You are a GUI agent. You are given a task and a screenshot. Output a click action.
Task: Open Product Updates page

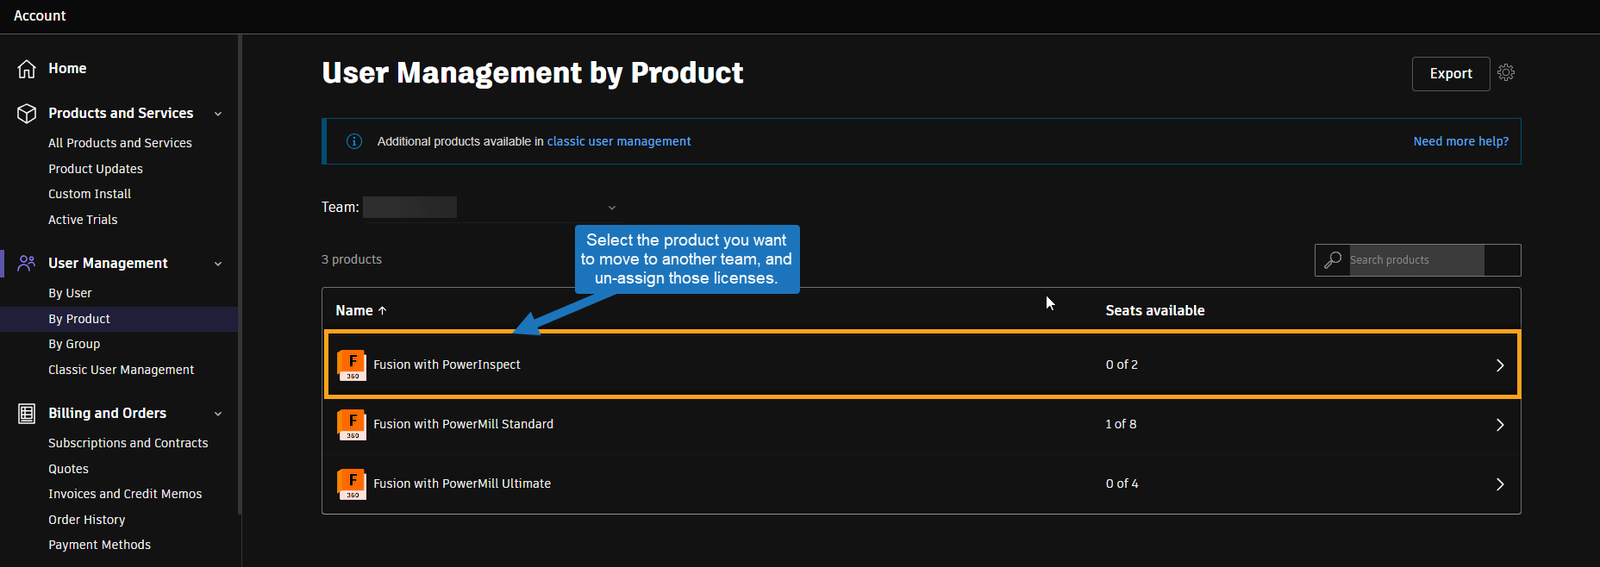click(x=95, y=169)
